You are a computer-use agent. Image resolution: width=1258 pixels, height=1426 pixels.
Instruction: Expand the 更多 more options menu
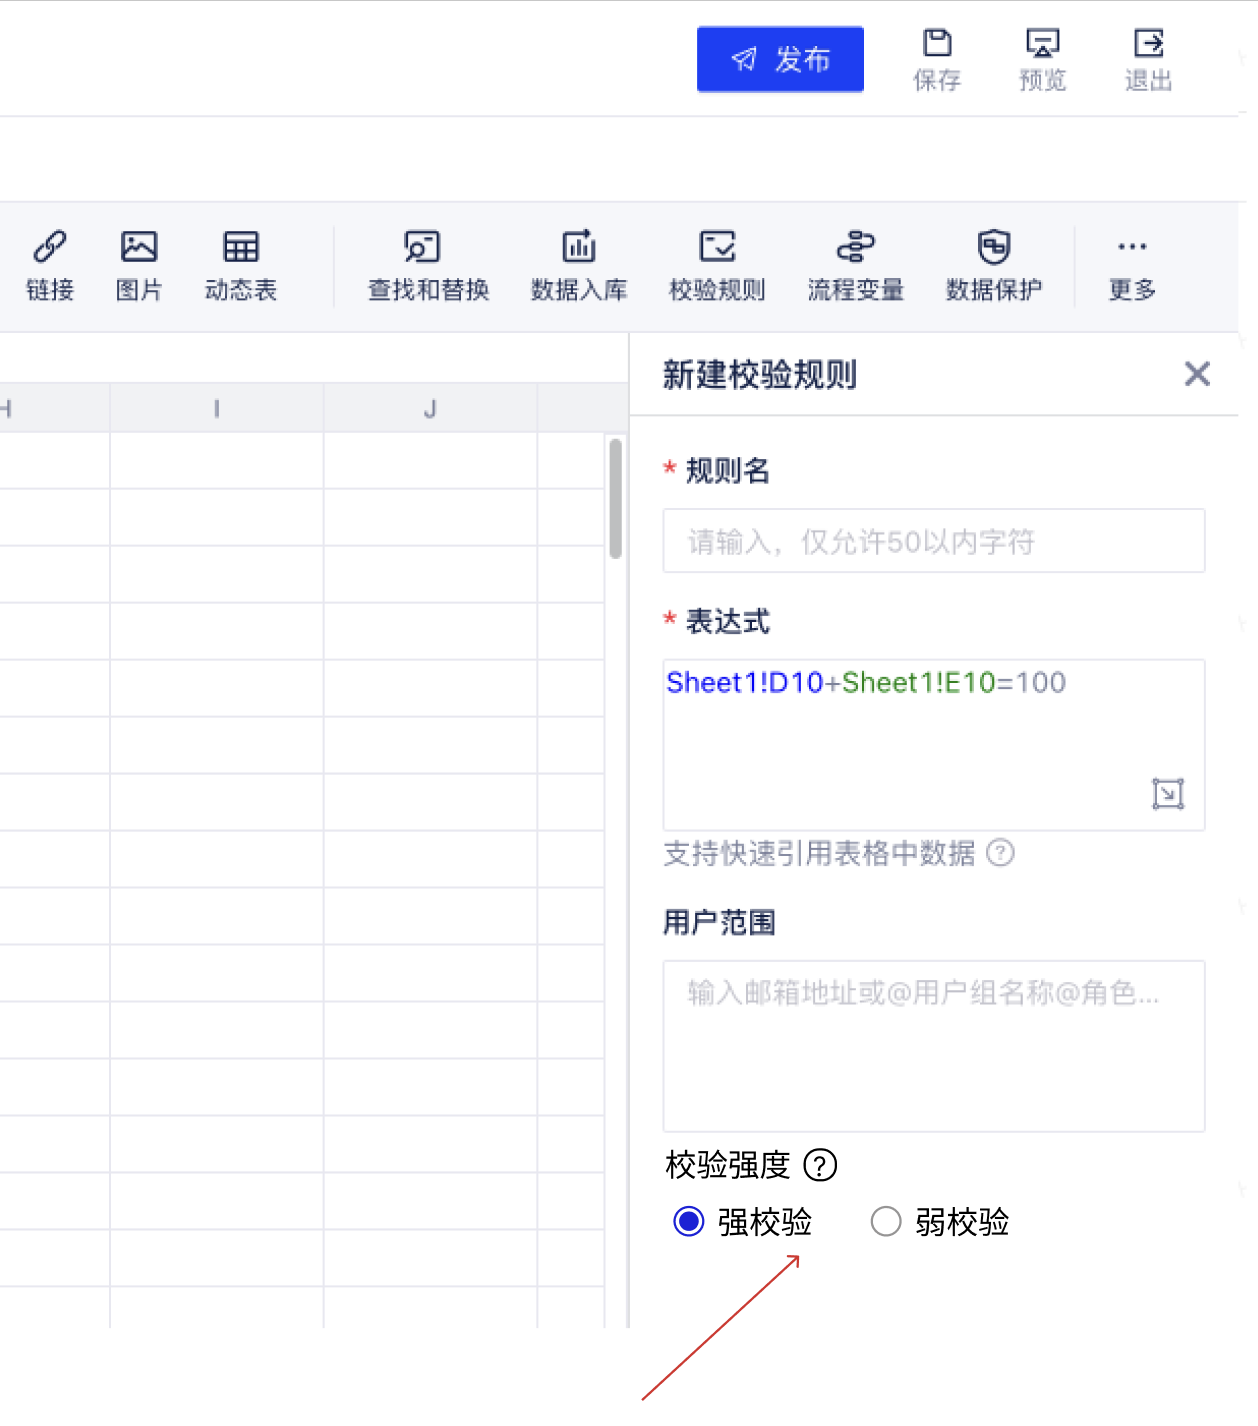tap(1132, 264)
